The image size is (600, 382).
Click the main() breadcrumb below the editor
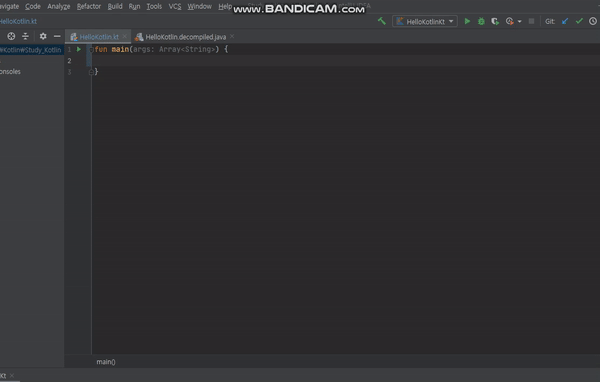(106, 362)
